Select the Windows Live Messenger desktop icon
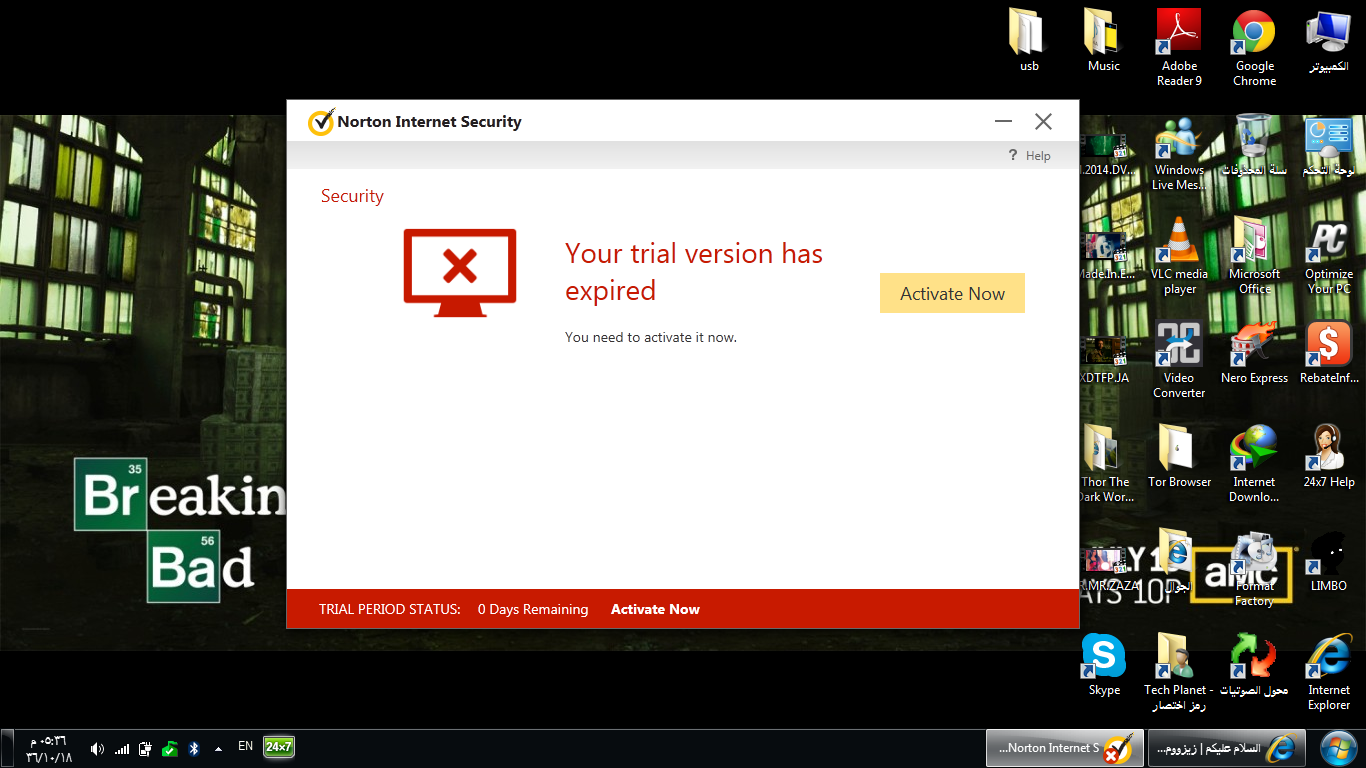The height and width of the screenshot is (768, 1366). click(1179, 153)
